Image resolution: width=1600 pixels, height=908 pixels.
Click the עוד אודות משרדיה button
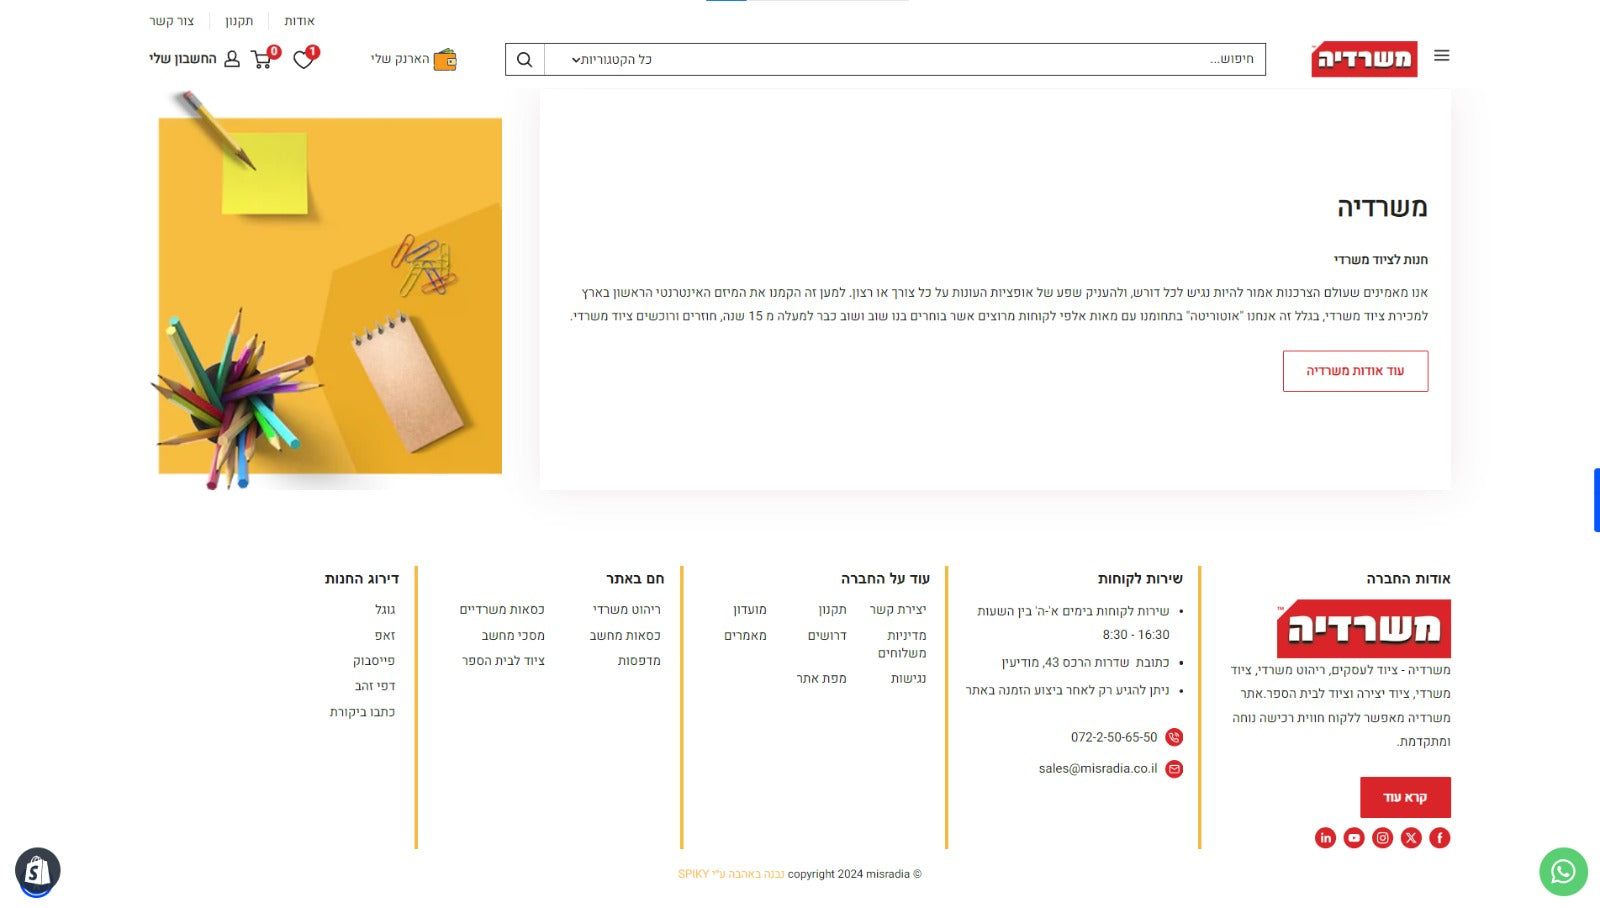(1355, 371)
